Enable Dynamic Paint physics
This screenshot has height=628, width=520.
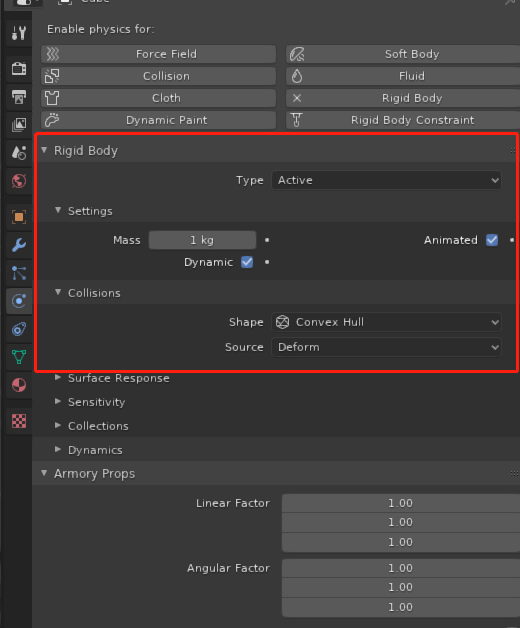[158, 120]
